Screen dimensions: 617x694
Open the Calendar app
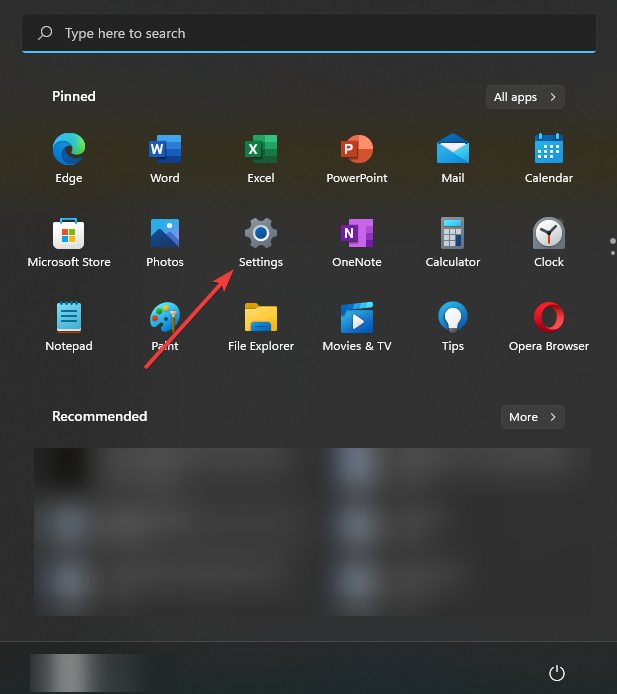549,148
